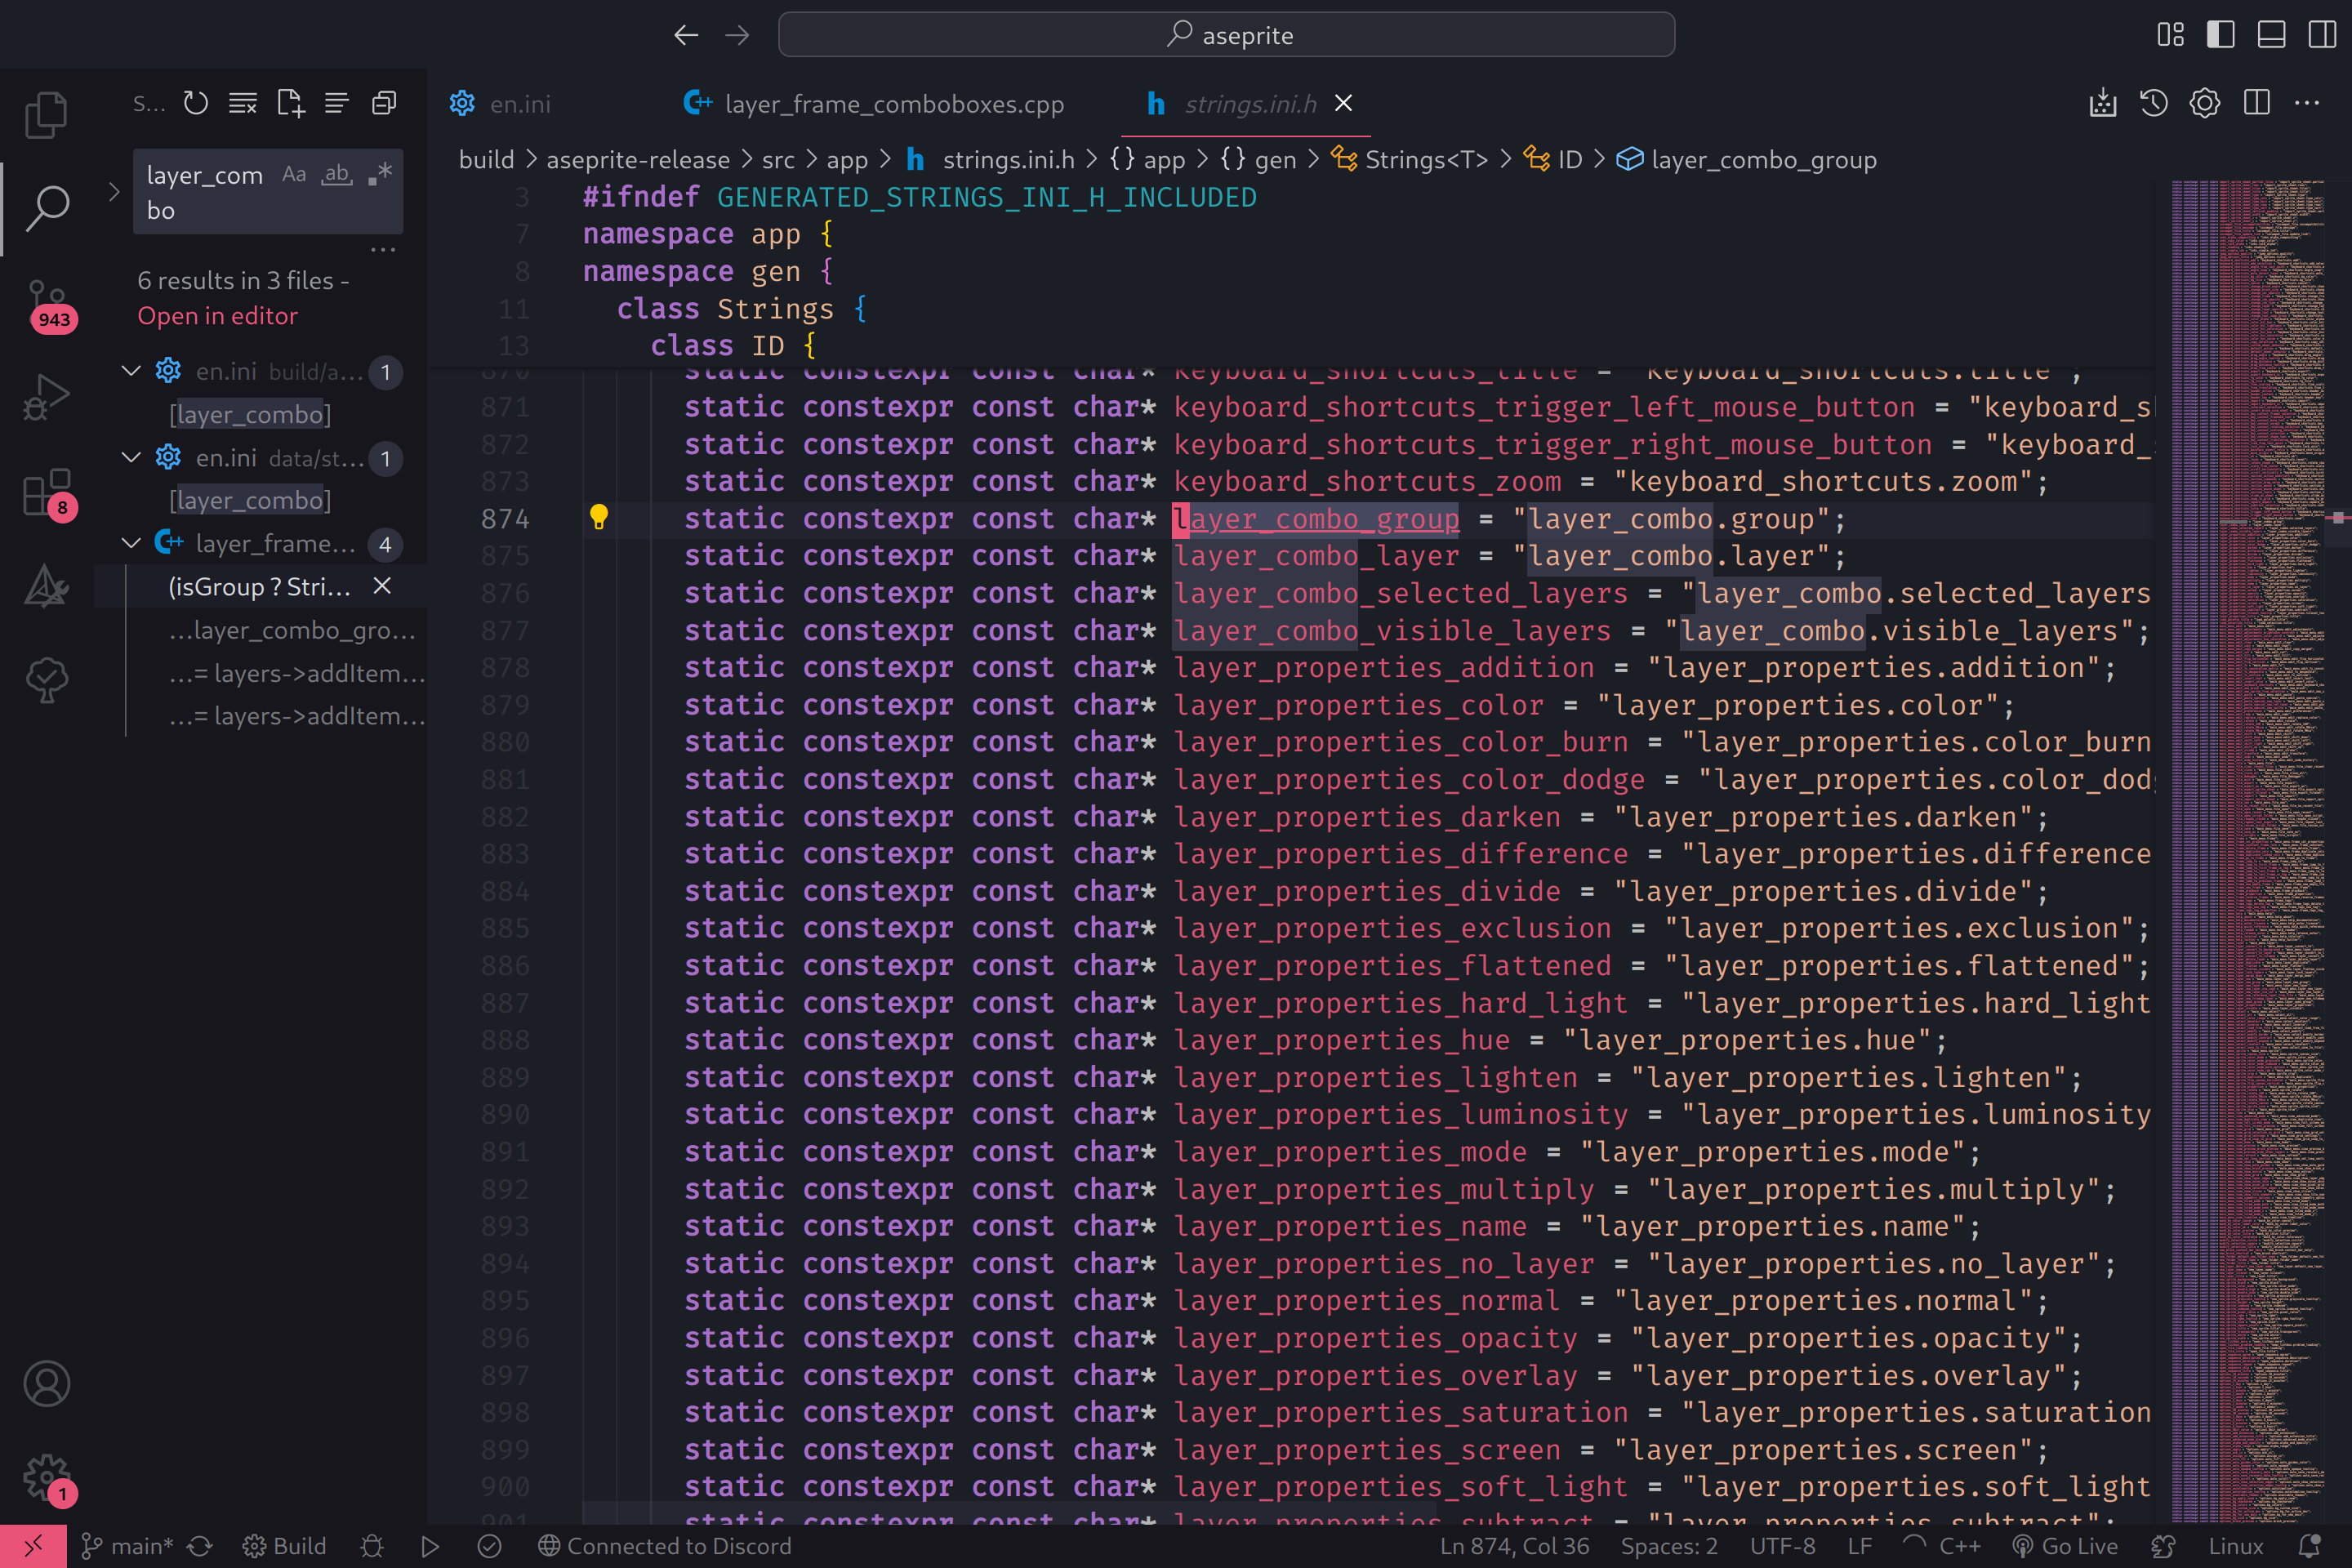Navigate forward with the right arrow
The width and height of the screenshot is (2352, 1568).
pyautogui.click(x=737, y=35)
